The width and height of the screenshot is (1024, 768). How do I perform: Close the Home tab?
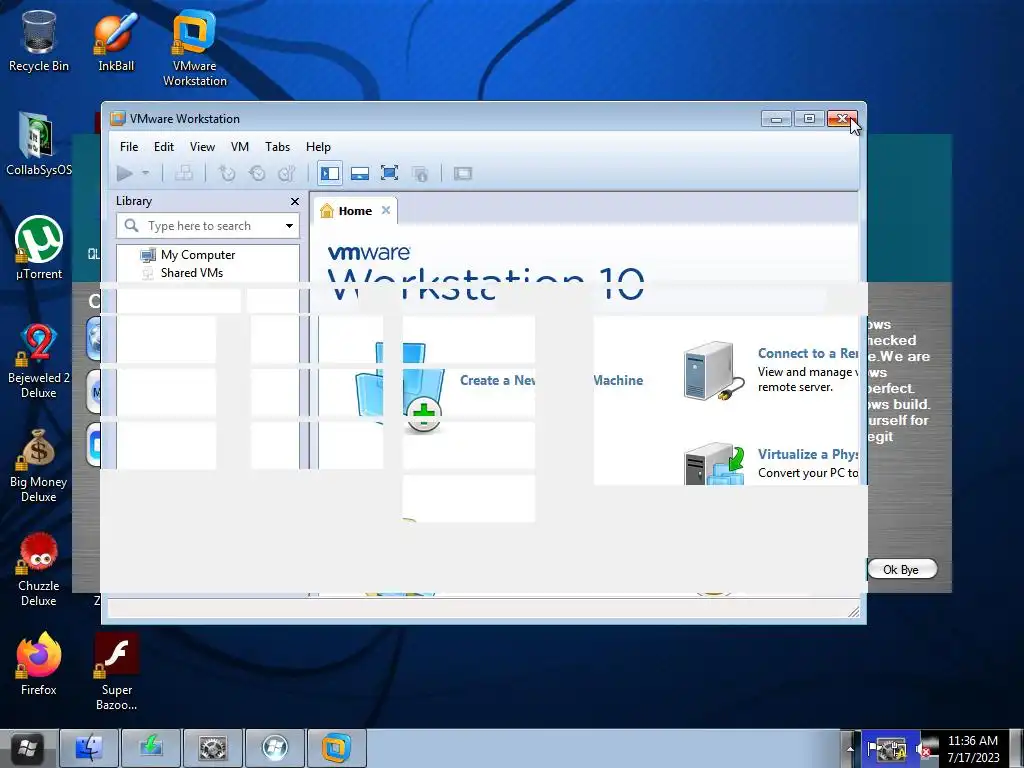tap(386, 210)
